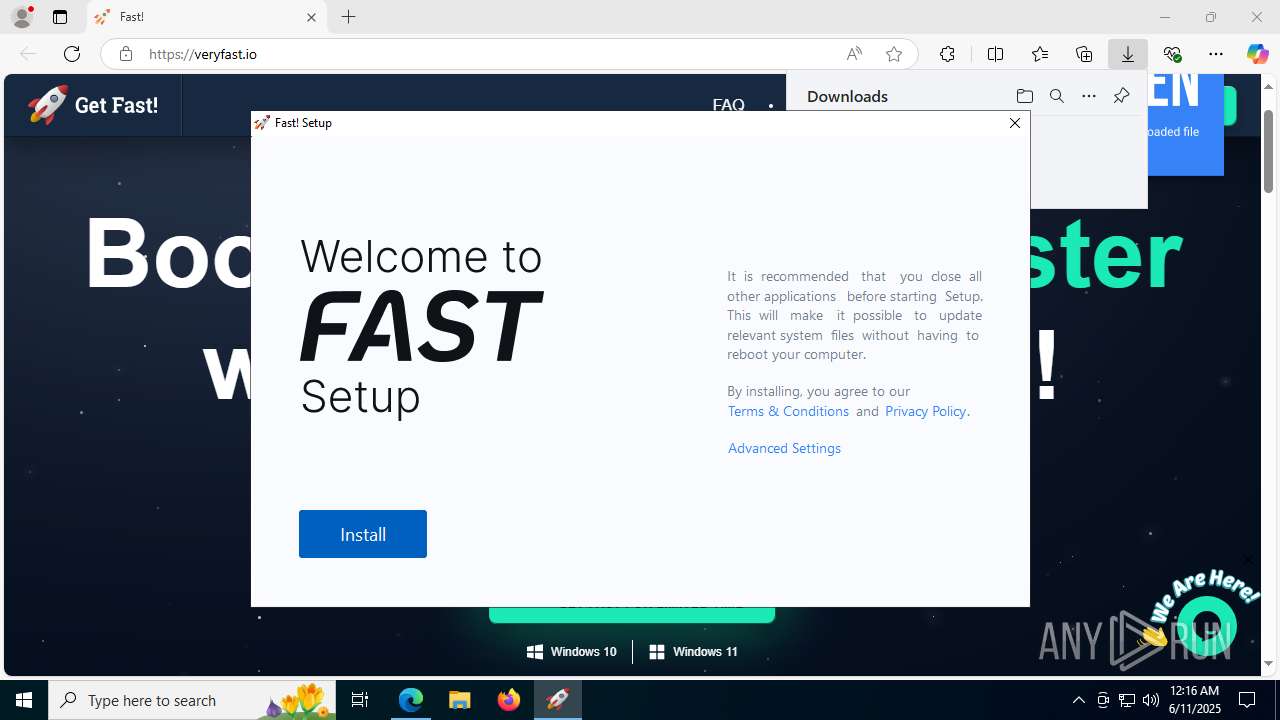This screenshot has height=720, width=1280.
Task: Open Edge tab actions menu
Action: coord(60,17)
